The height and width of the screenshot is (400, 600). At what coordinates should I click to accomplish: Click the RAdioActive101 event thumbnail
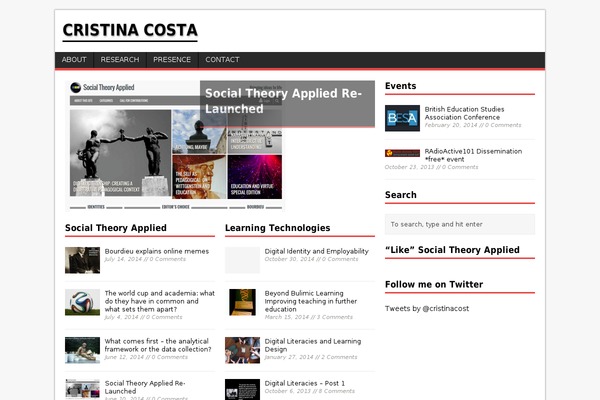402,153
